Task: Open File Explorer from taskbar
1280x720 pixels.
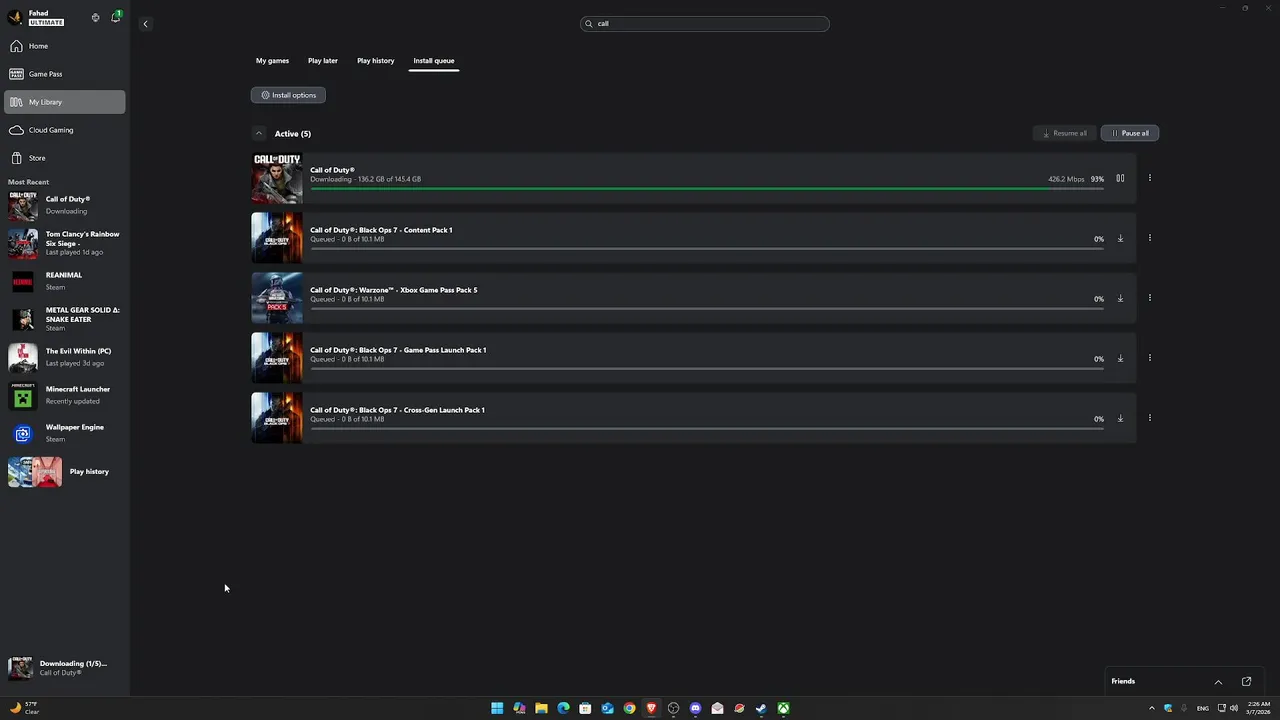Action: pyautogui.click(x=541, y=708)
